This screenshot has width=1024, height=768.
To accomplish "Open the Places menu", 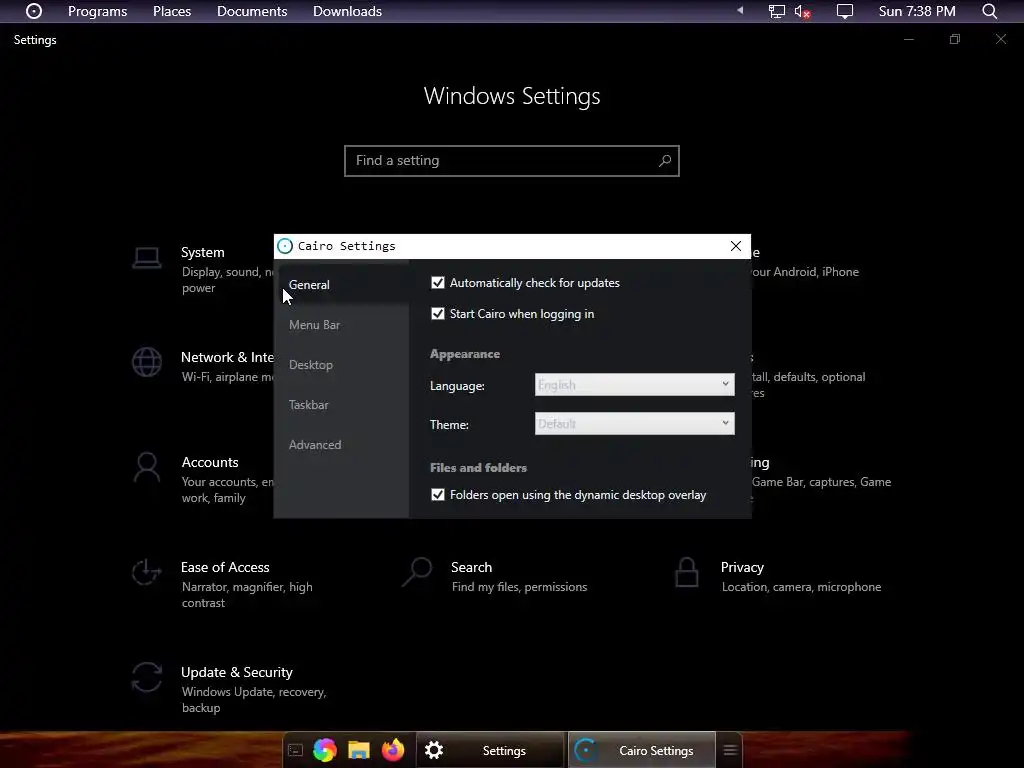I will click(x=172, y=11).
